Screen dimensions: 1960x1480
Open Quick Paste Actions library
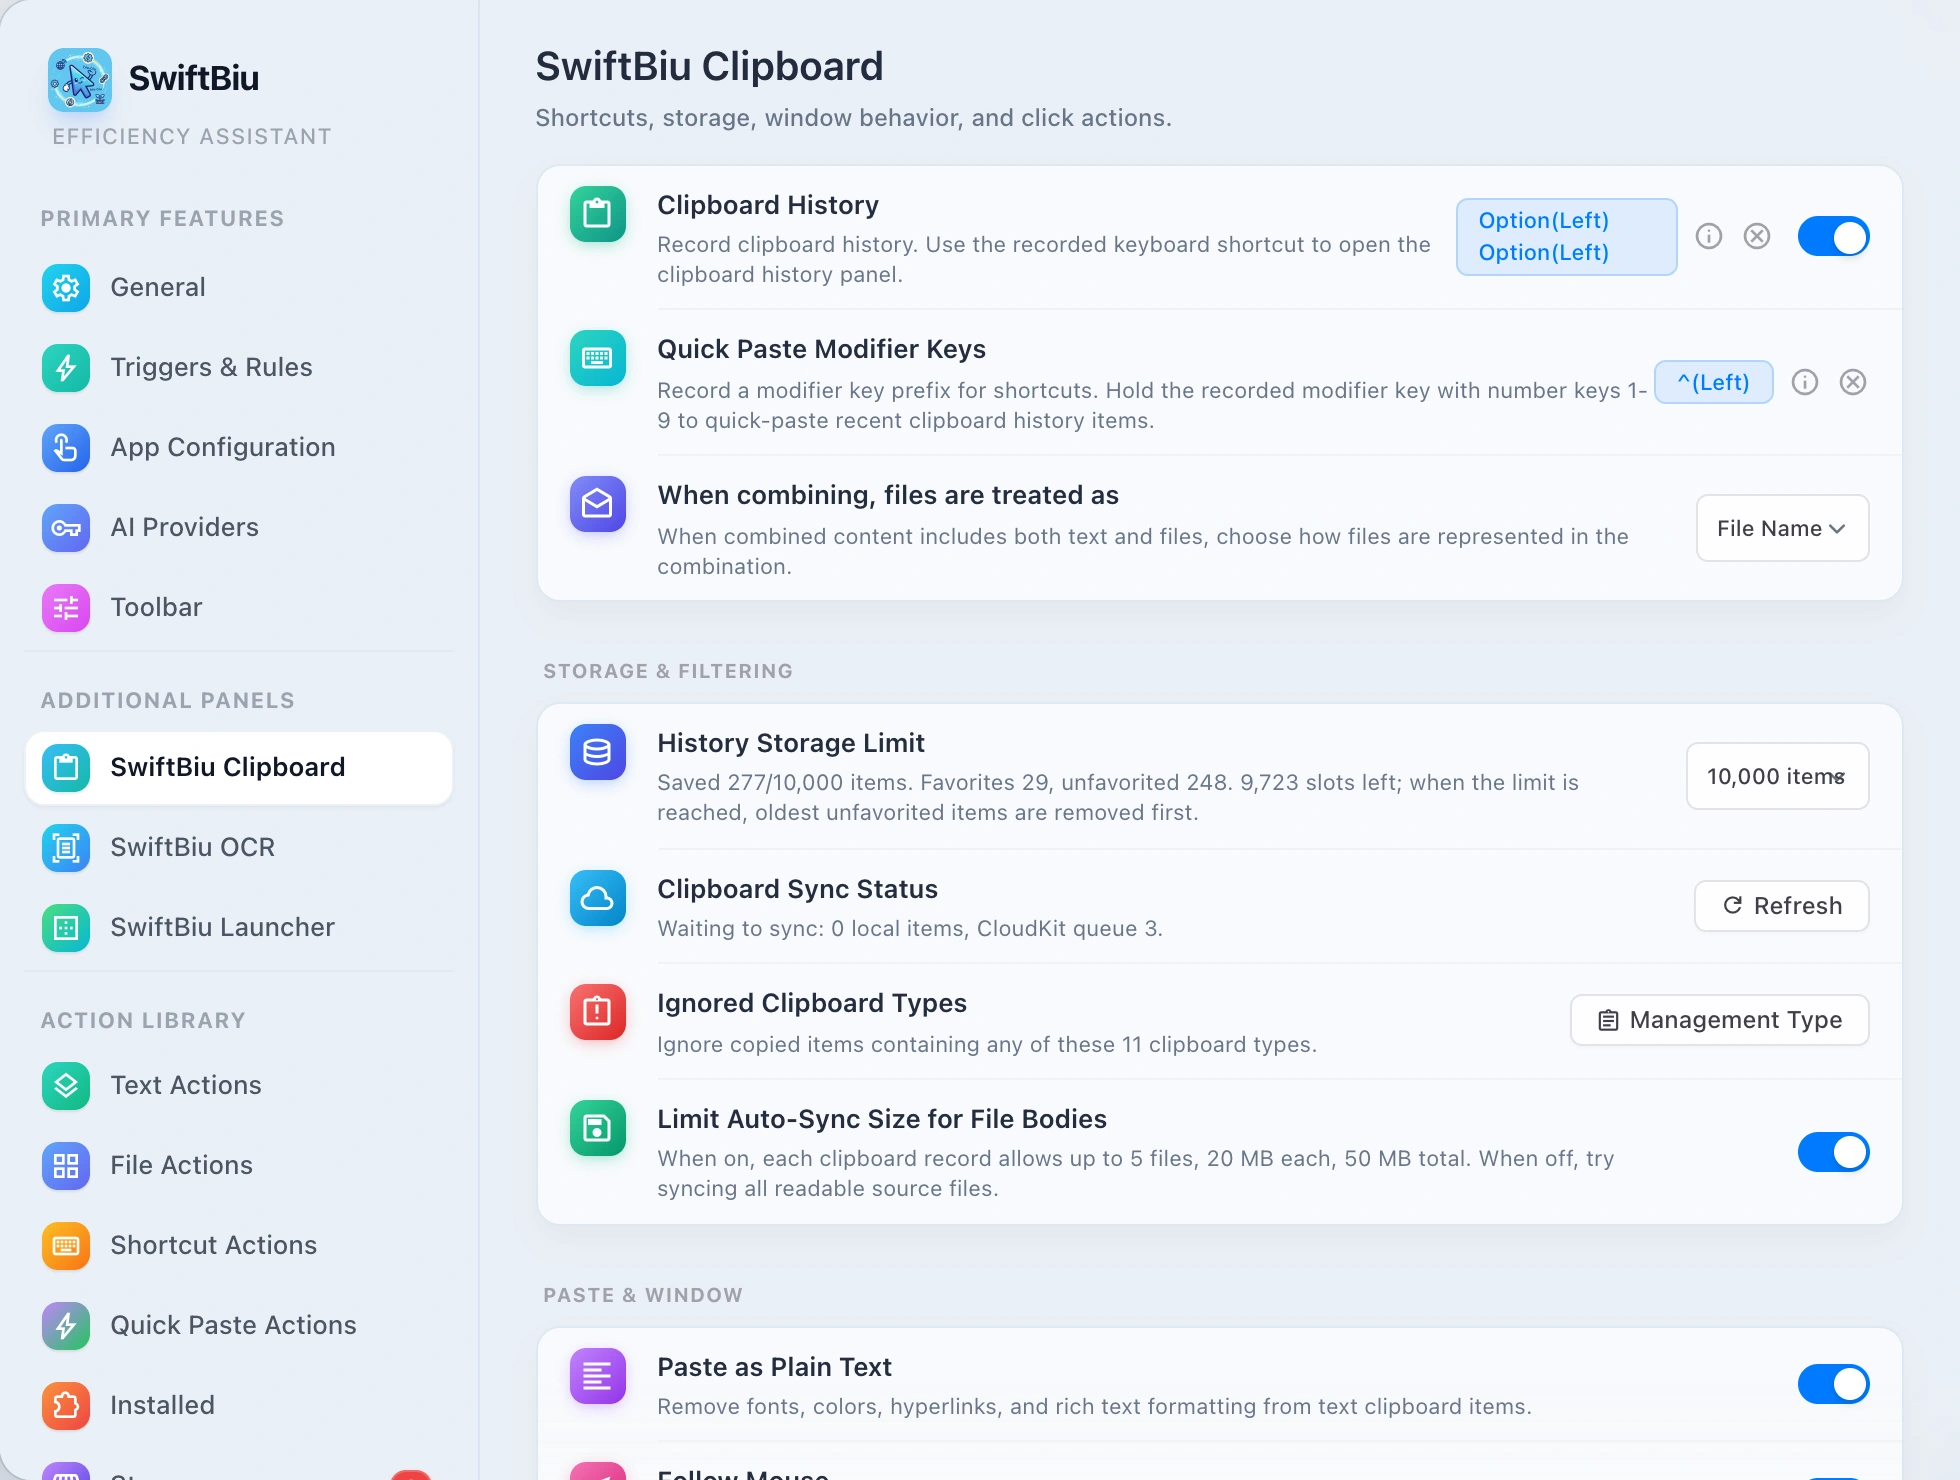tap(238, 1326)
